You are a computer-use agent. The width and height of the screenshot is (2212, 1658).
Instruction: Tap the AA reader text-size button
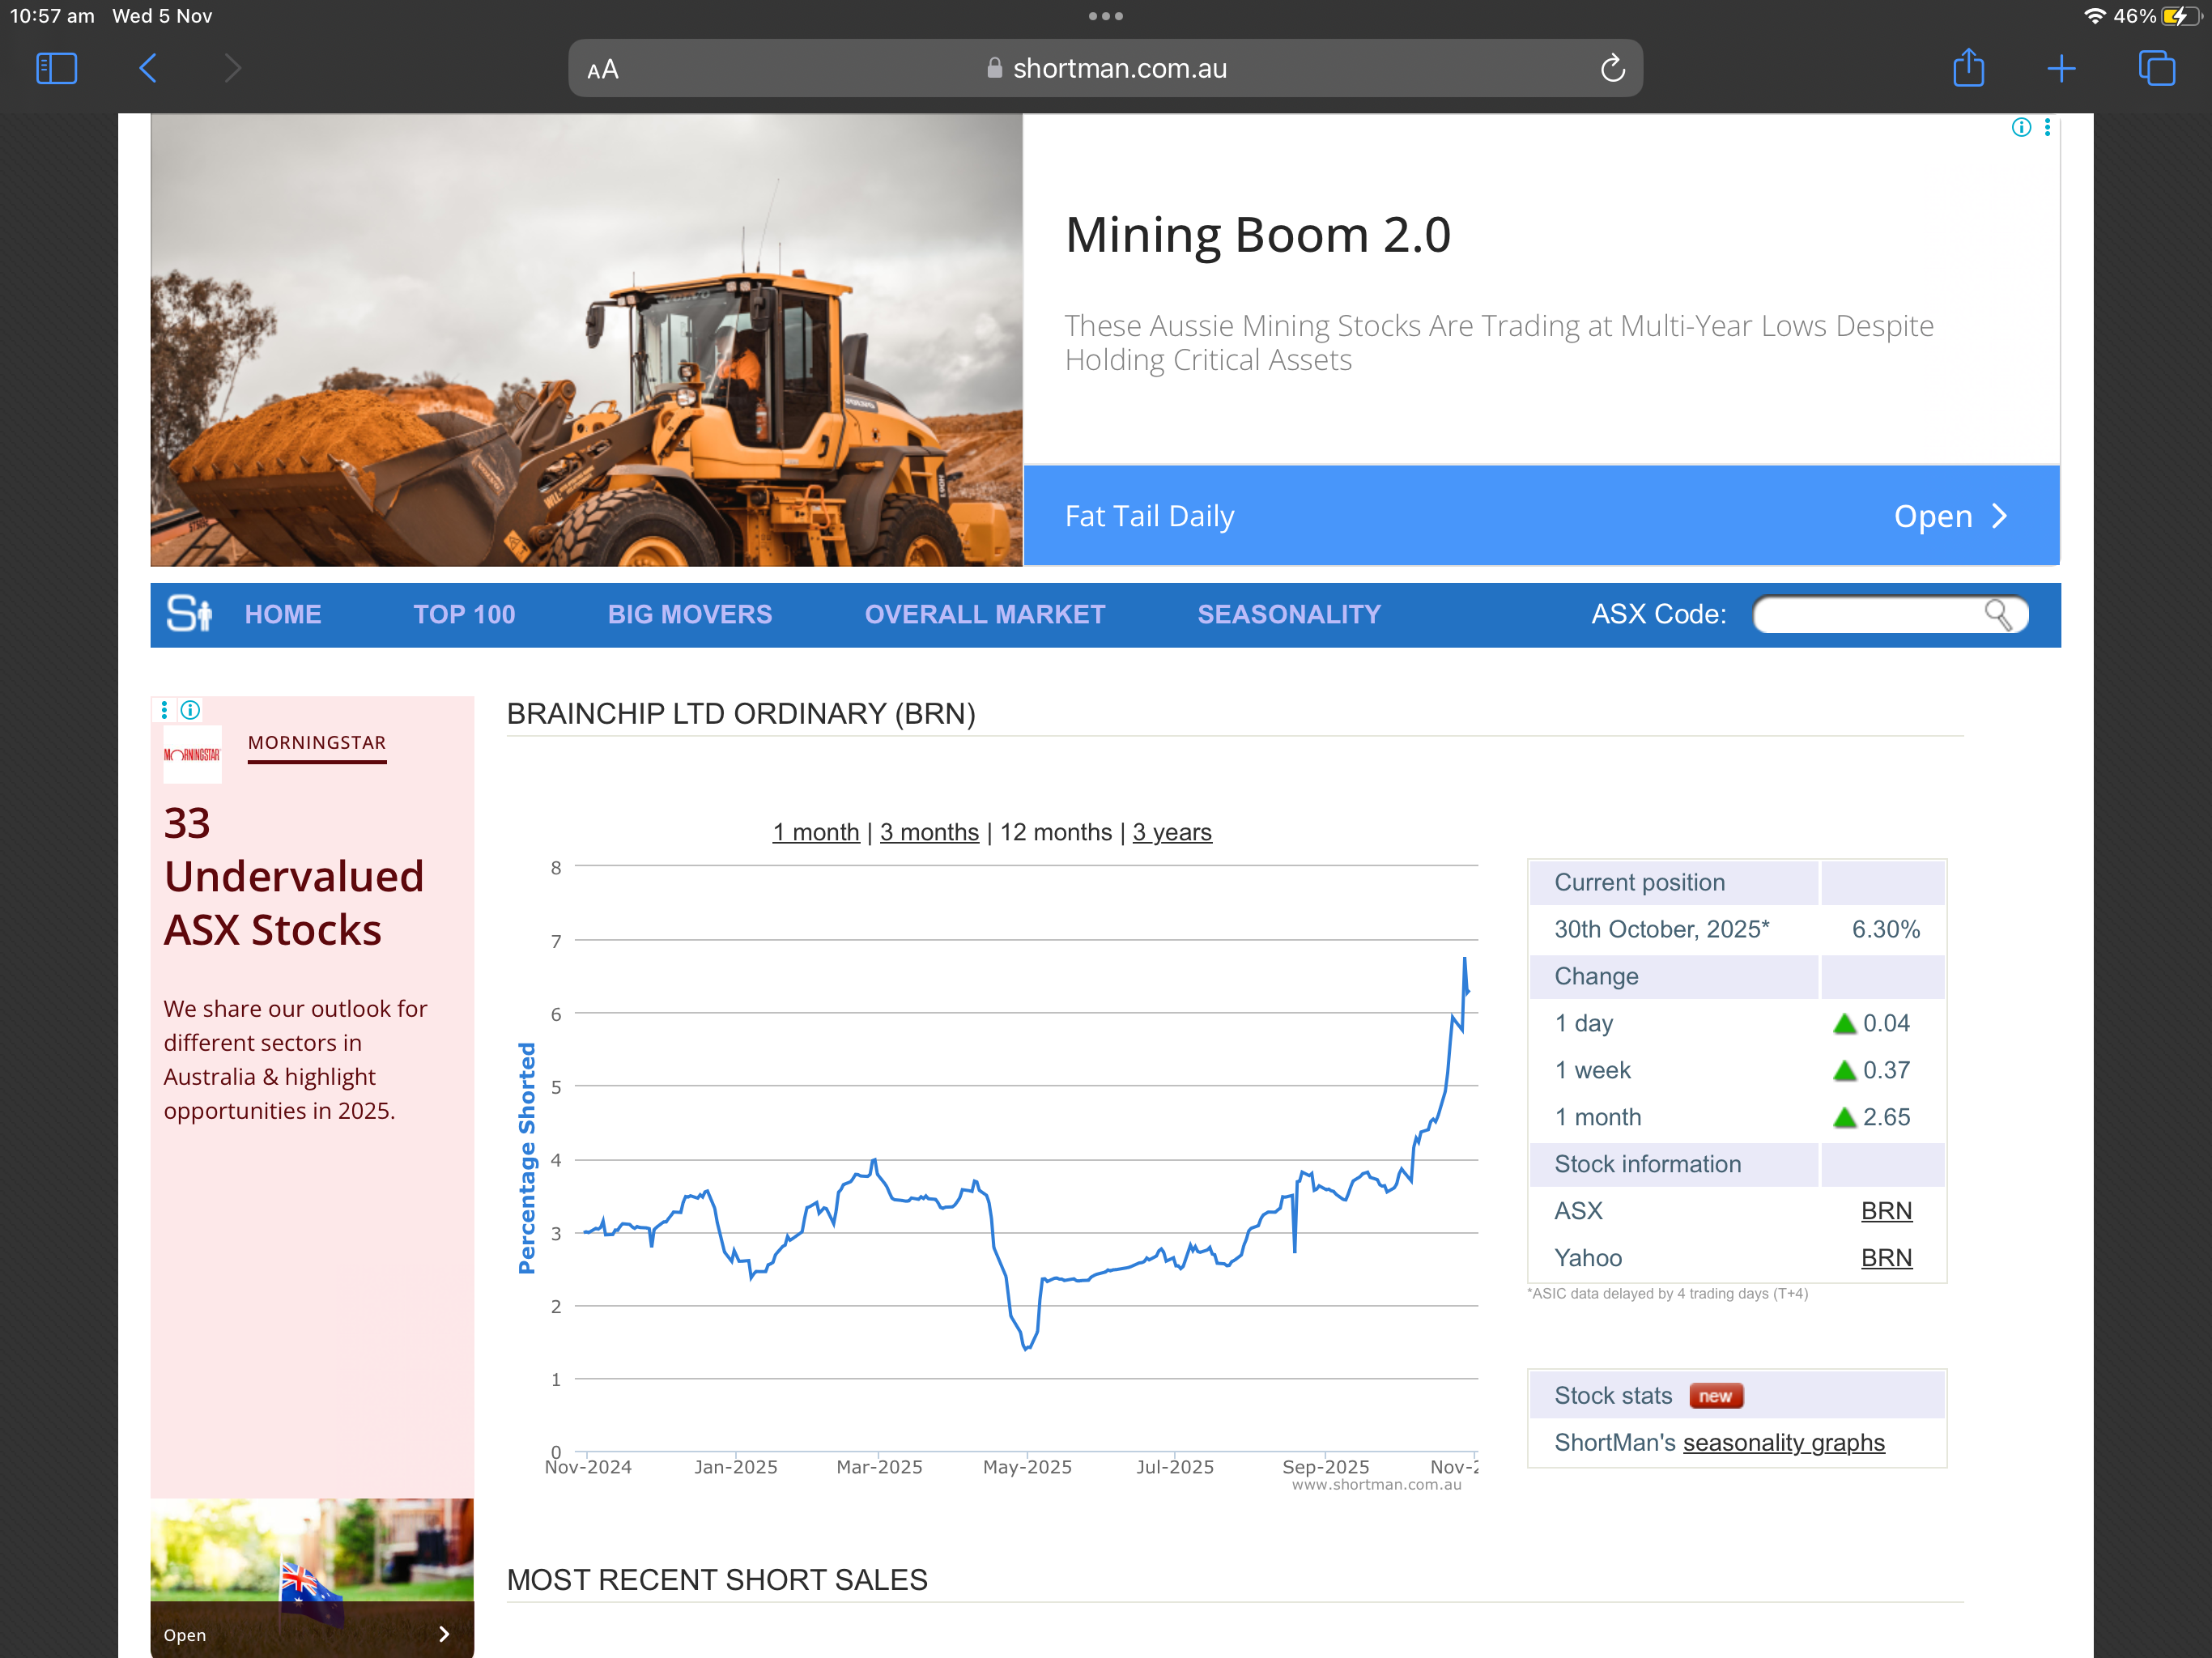603,69
